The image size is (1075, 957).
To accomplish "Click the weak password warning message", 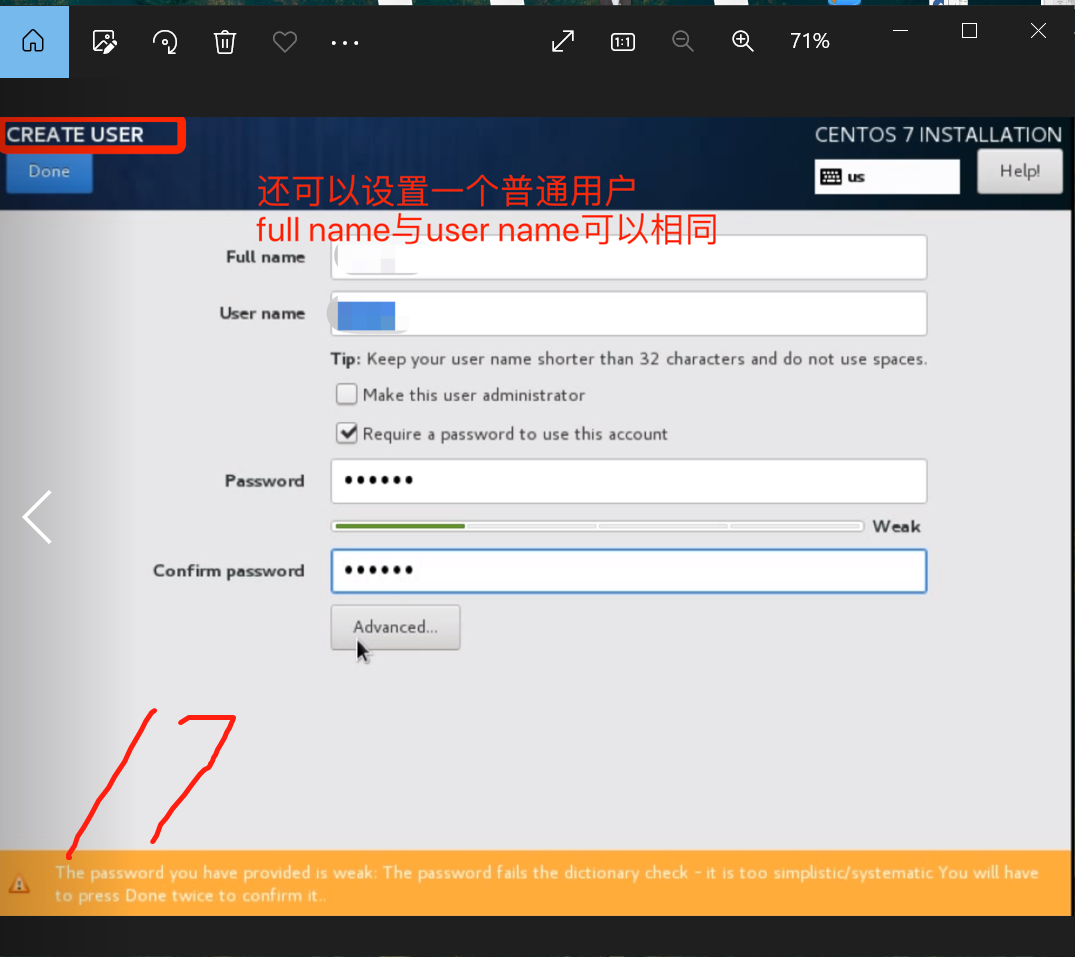I will coord(546,884).
